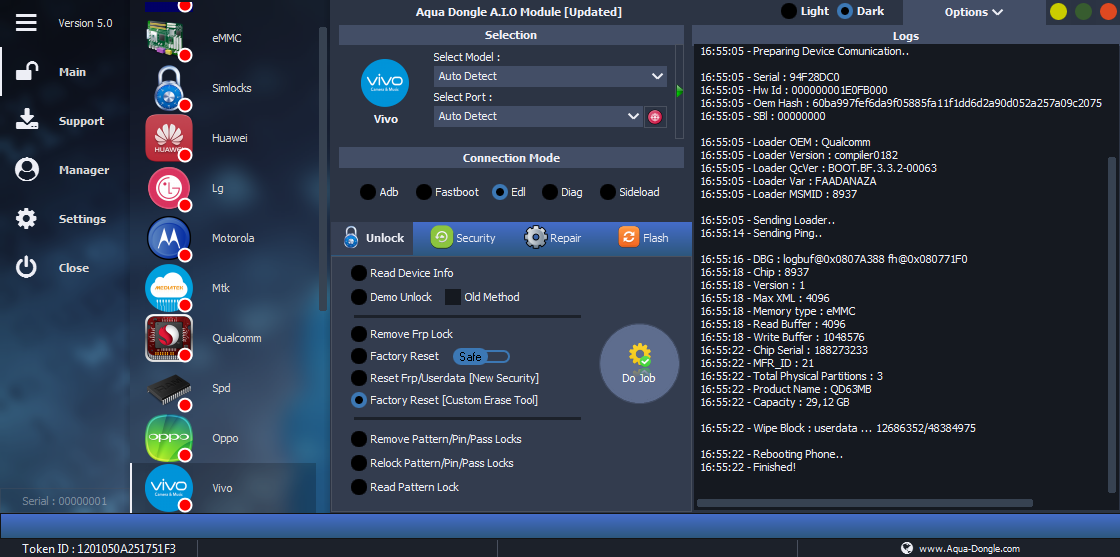Select Factory Reset [Custom Erase Tool]
Image resolution: width=1120 pixels, height=557 pixels.
[444, 400]
